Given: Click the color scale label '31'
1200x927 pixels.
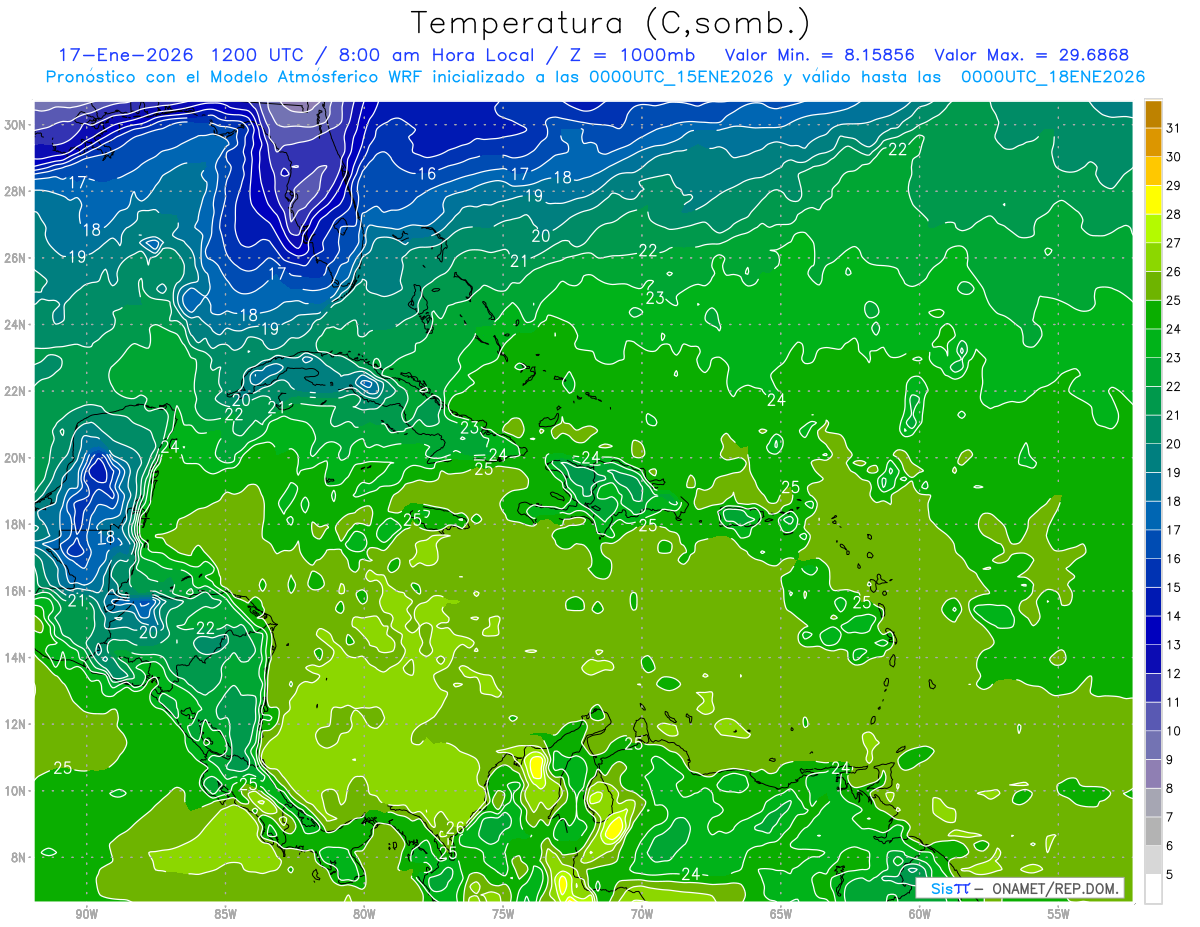Looking at the screenshot, I should [1174, 127].
